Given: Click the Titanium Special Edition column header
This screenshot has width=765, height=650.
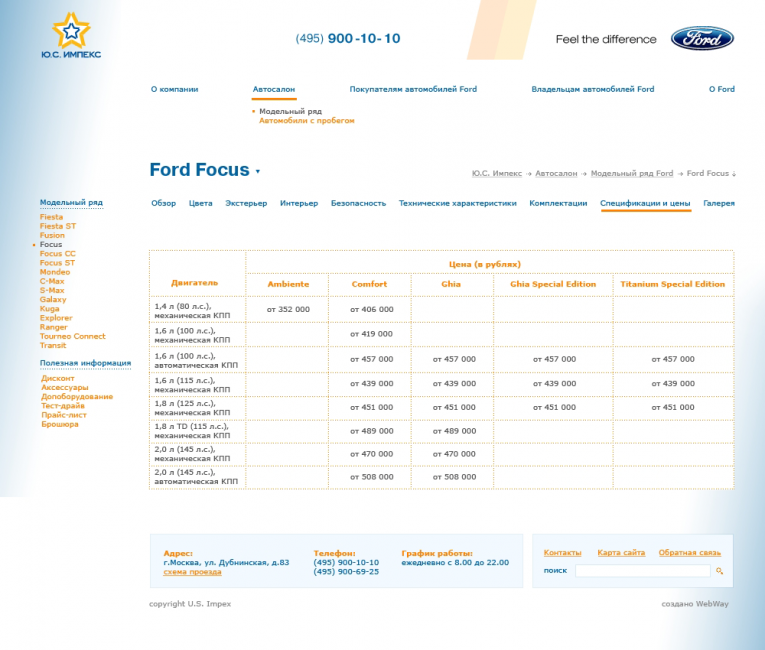Looking at the screenshot, I should tap(672, 284).
